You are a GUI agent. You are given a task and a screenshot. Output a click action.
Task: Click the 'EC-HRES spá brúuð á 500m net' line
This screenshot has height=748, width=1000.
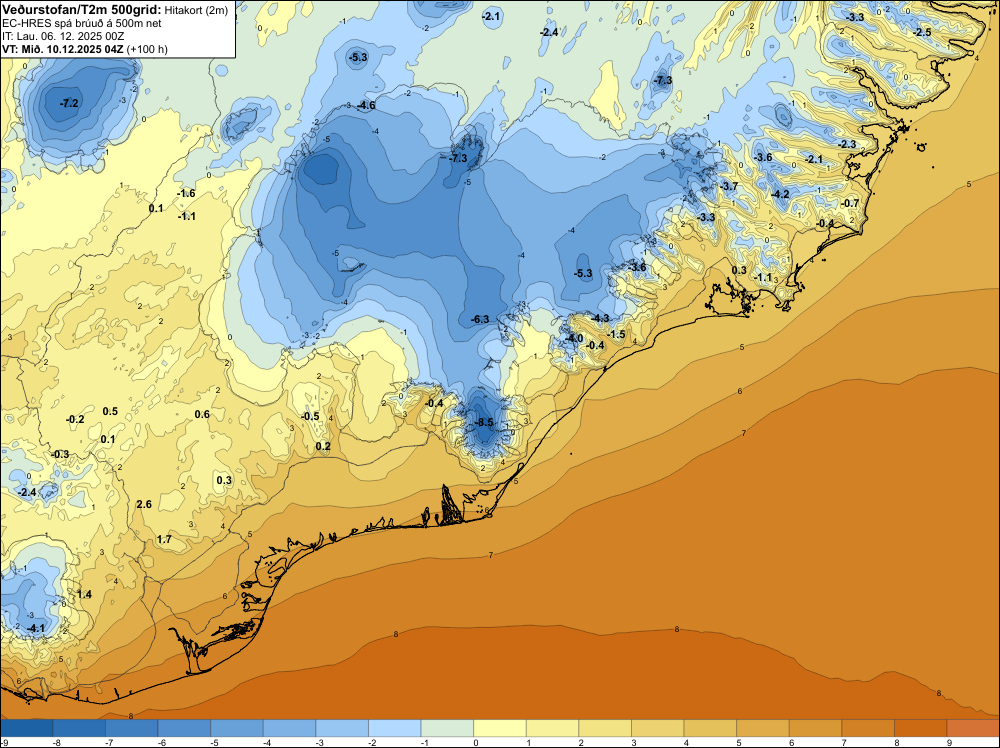(82, 23)
